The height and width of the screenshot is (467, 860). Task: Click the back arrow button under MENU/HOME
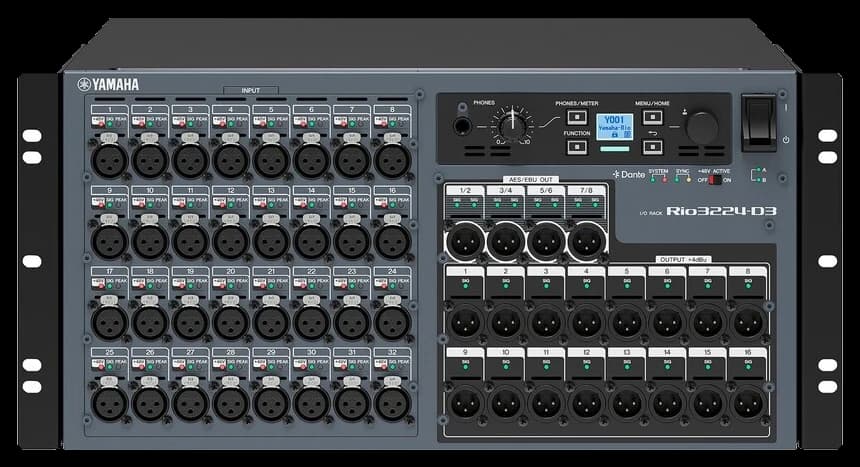(653, 147)
